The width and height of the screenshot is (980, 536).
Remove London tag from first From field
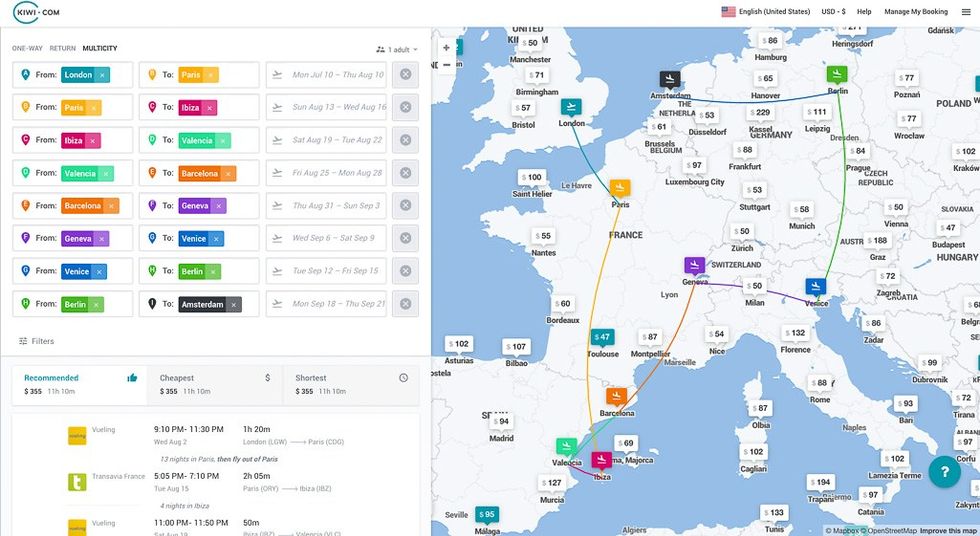click(x=102, y=75)
